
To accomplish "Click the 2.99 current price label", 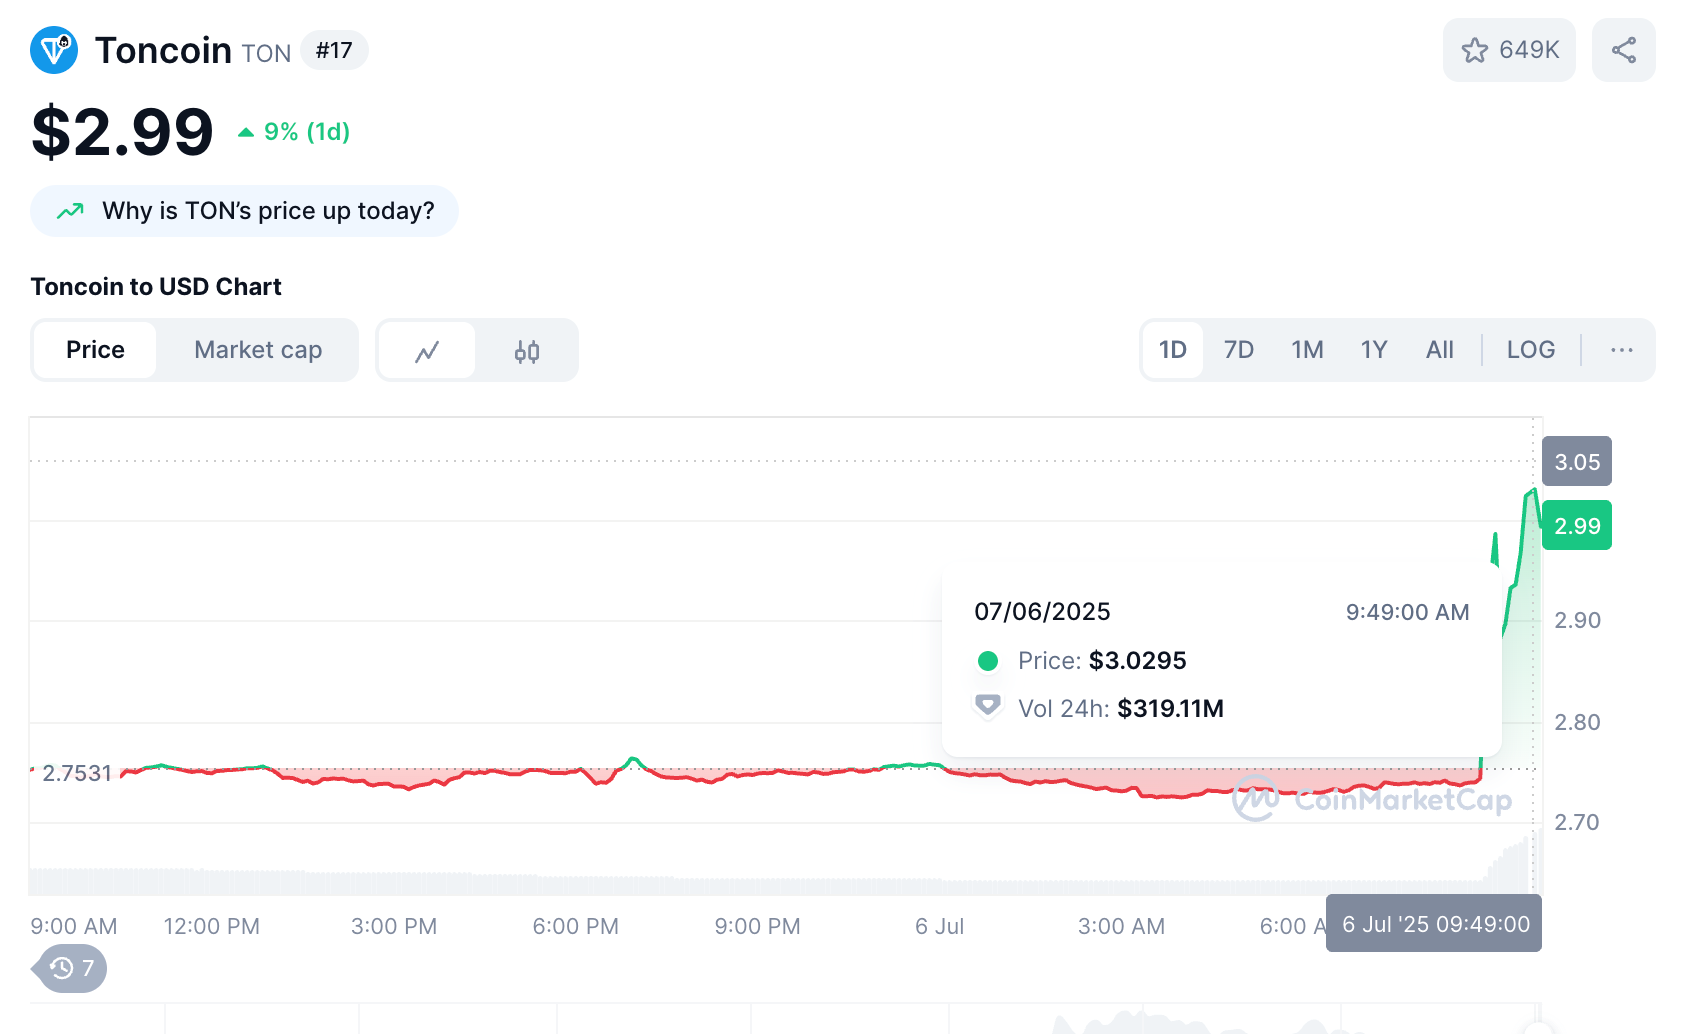I will tap(1577, 526).
